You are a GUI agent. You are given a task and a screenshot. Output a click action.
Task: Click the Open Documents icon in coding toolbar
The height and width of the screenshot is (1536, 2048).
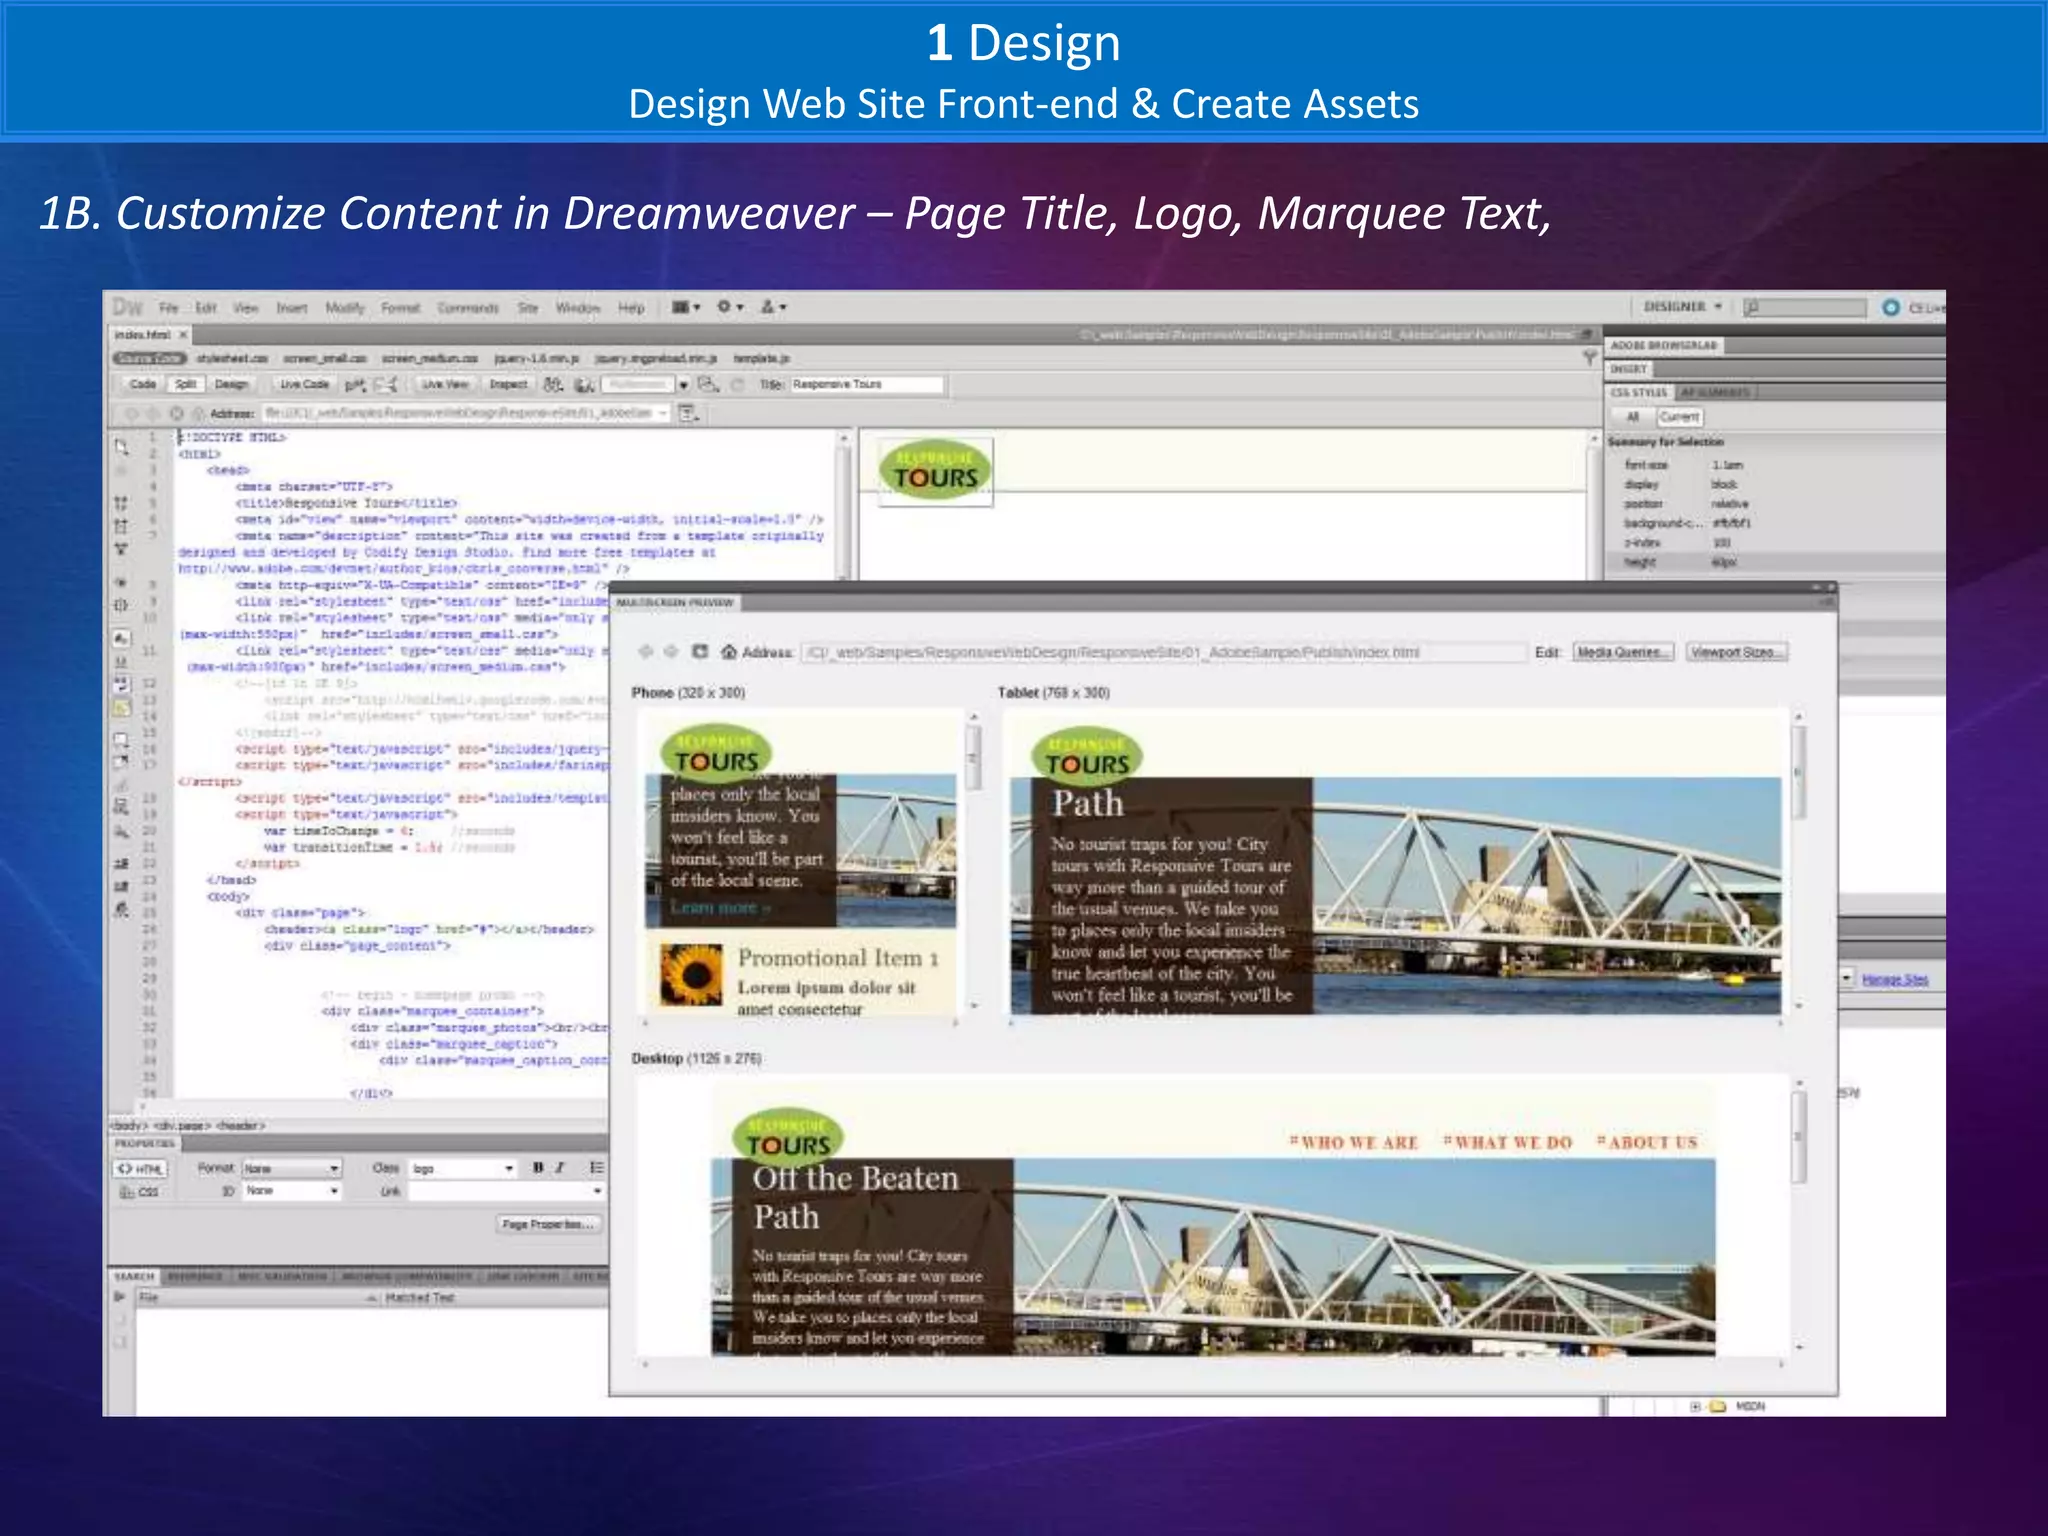(121, 446)
